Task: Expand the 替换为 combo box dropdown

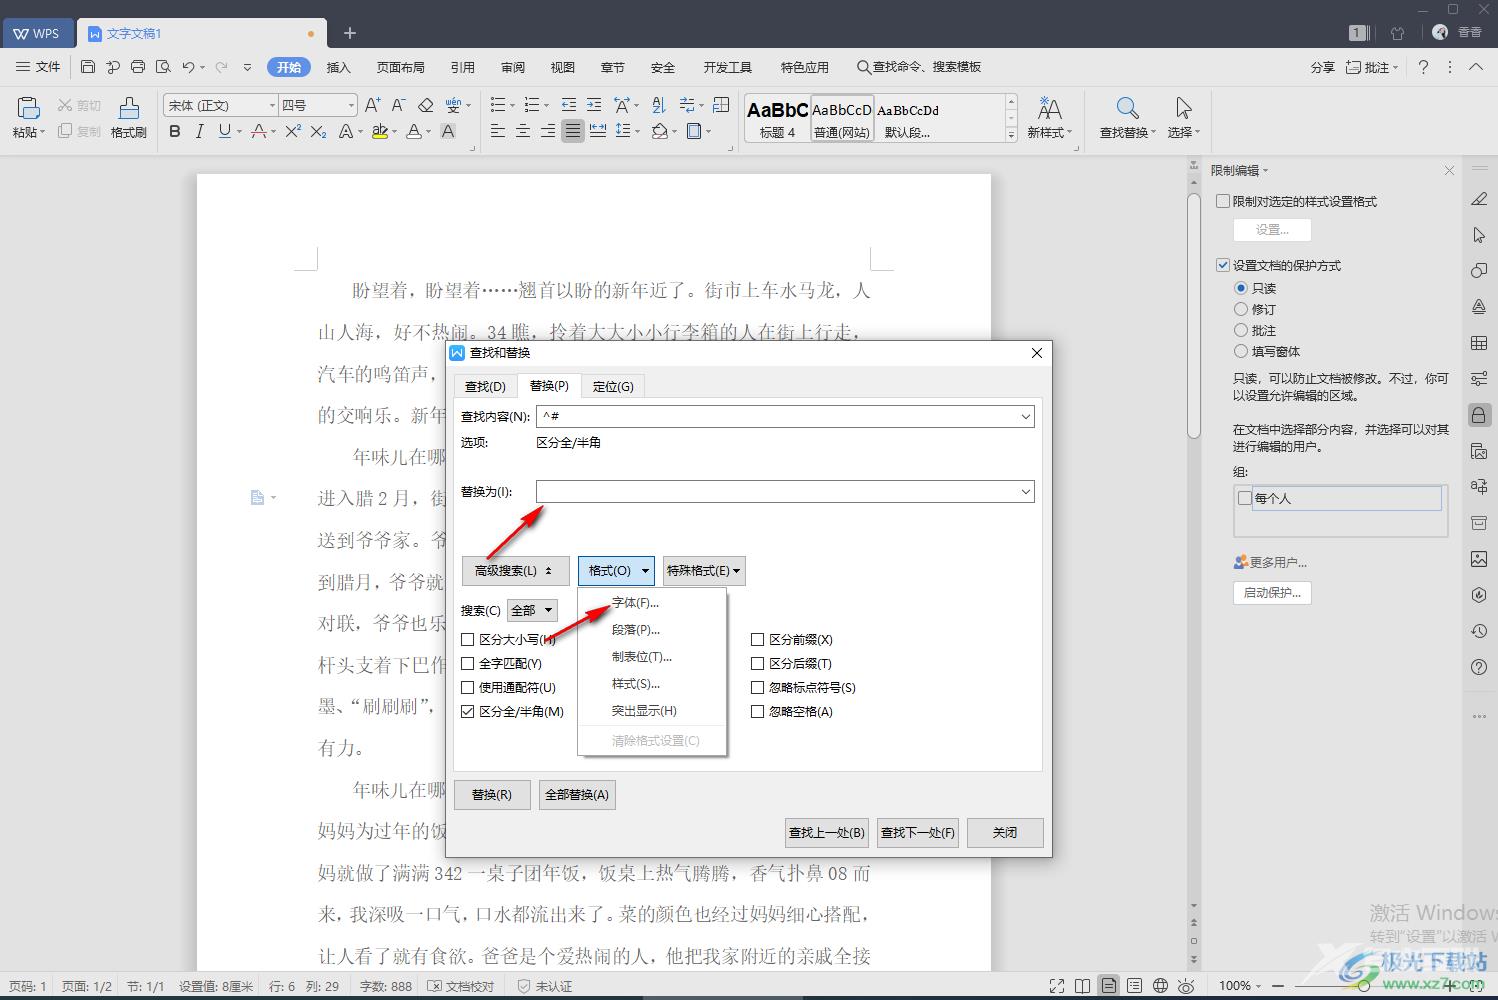Action: [x=1025, y=492]
